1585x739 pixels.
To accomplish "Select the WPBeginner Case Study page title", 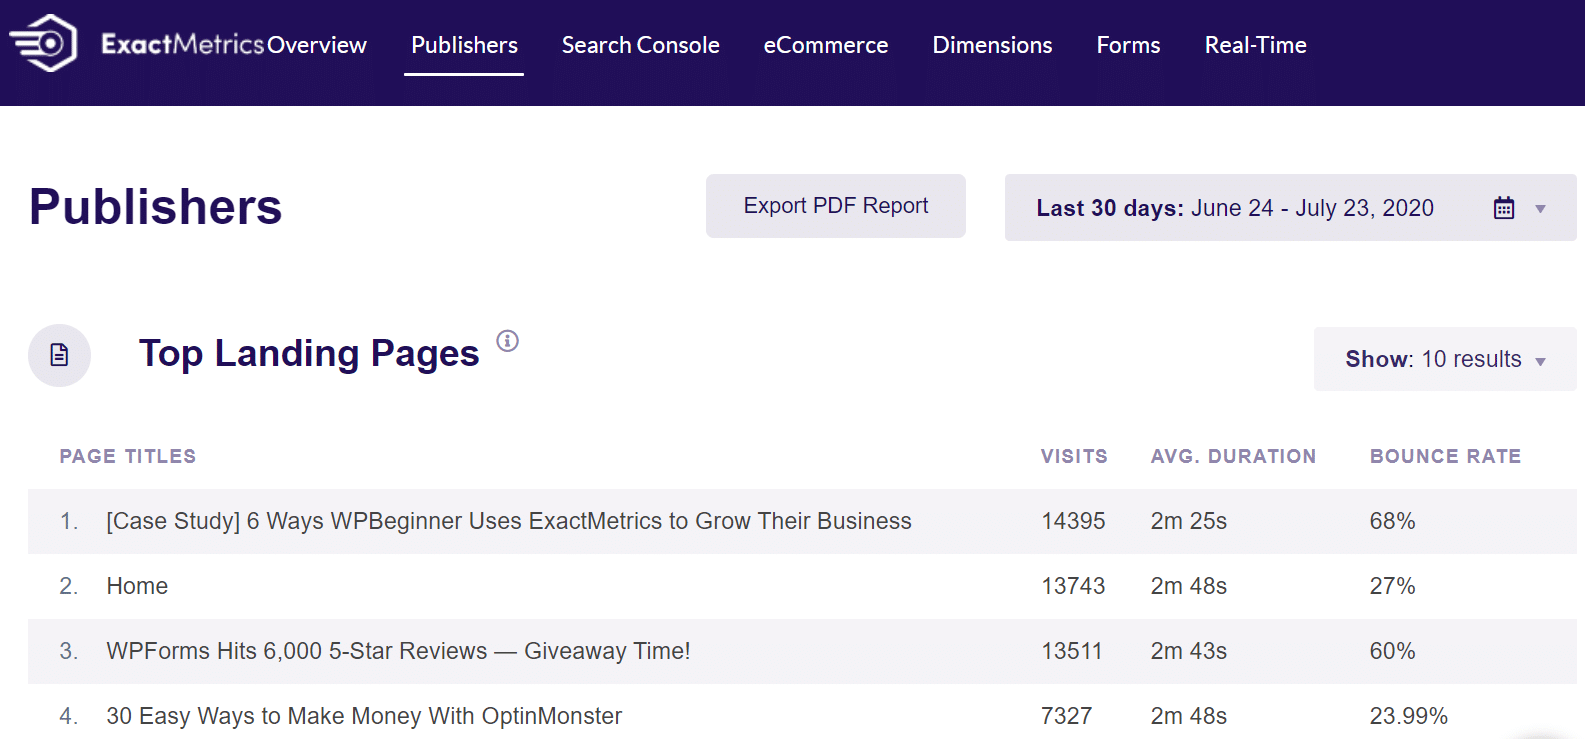I will pos(509,521).
